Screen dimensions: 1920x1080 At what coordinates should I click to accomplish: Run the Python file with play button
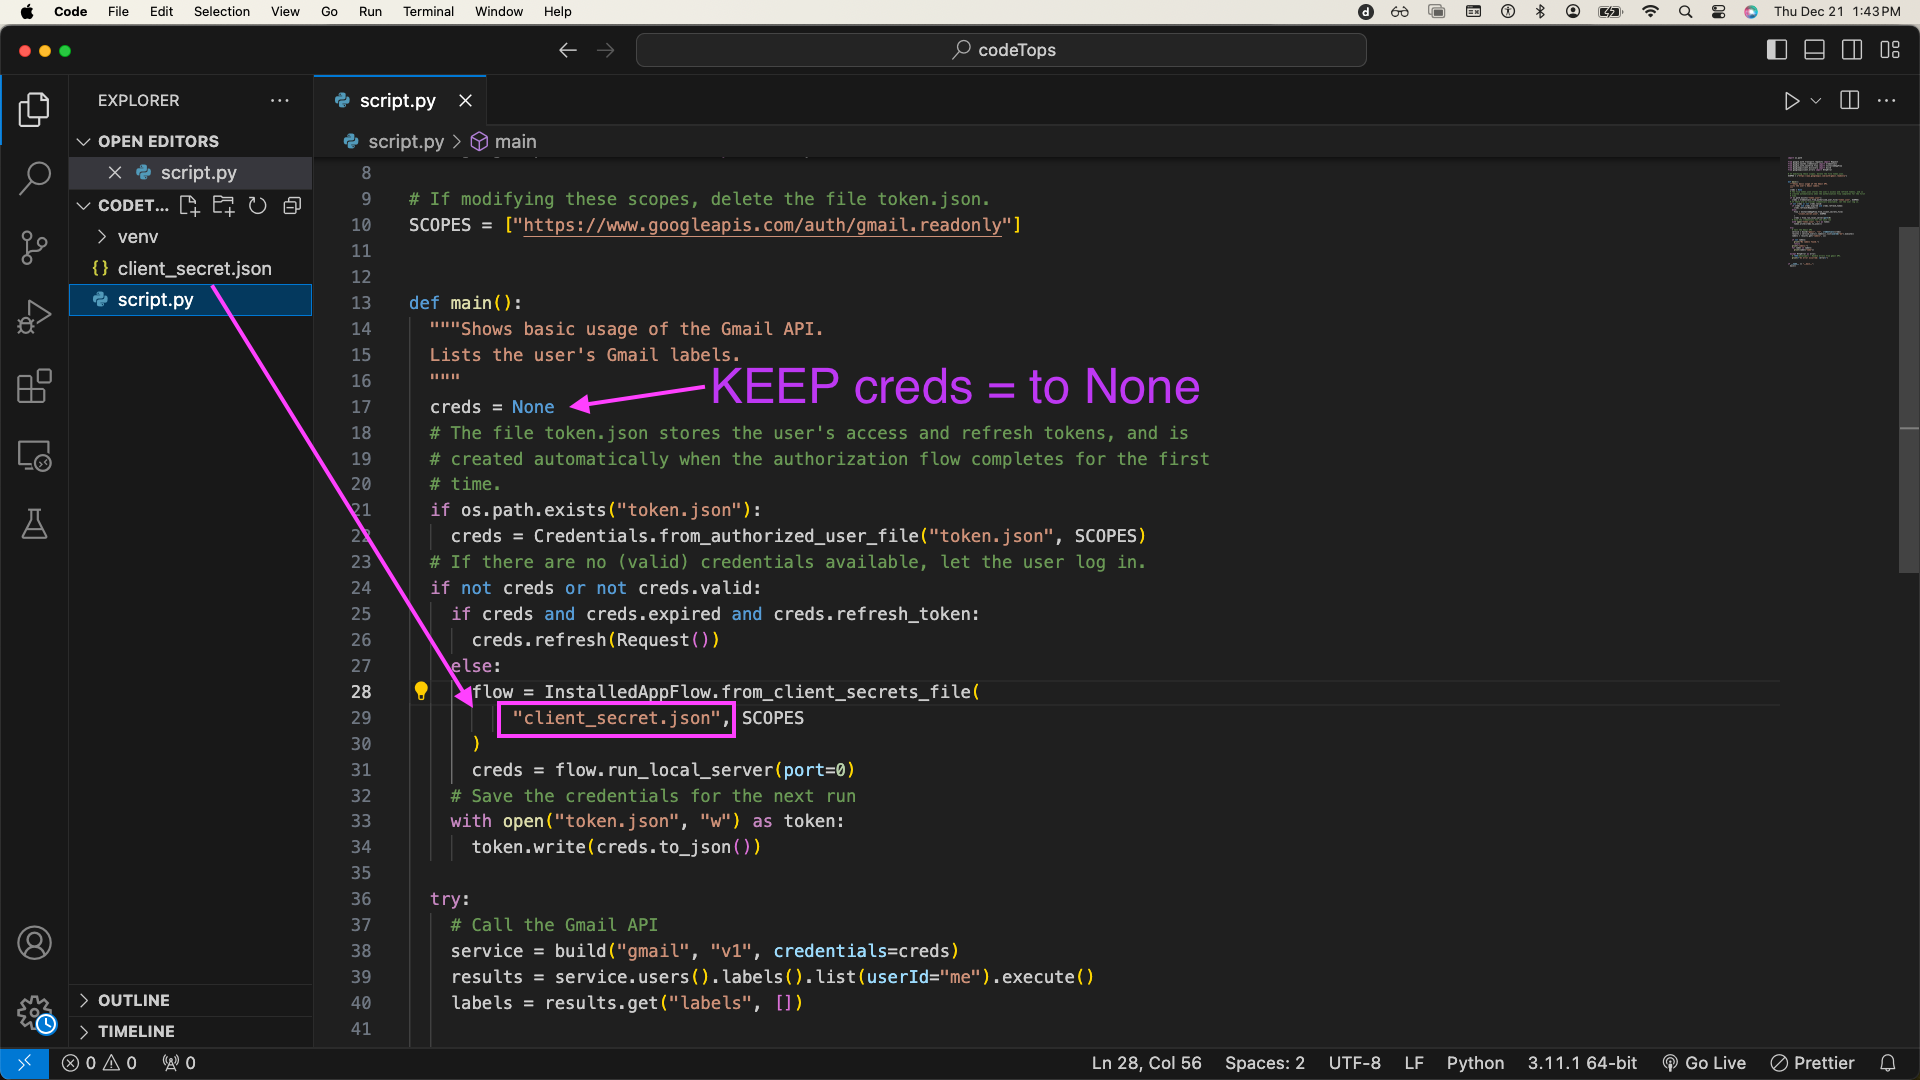coord(1792,101)
